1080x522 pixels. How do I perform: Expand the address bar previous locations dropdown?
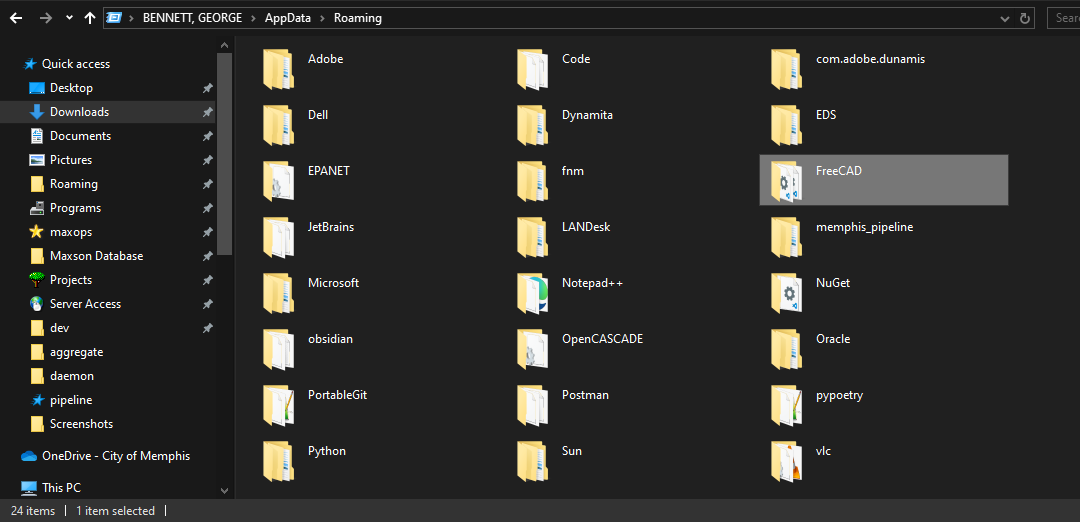click(1006, 18)
